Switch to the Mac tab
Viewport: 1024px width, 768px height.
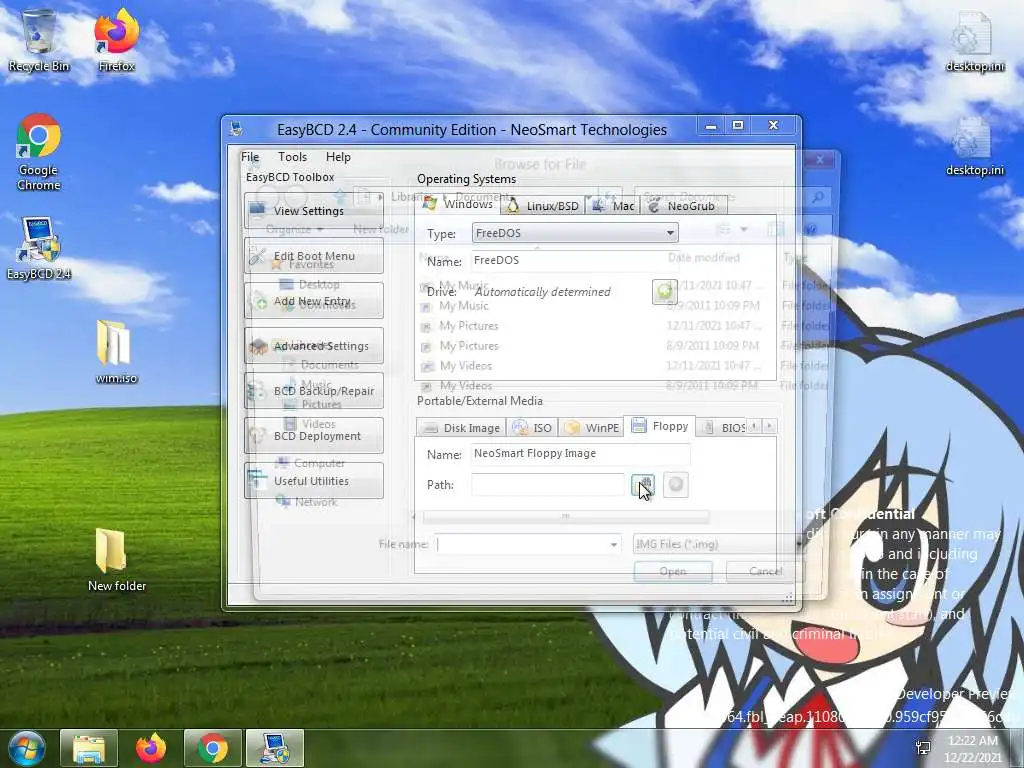click(x=613, y=206)
